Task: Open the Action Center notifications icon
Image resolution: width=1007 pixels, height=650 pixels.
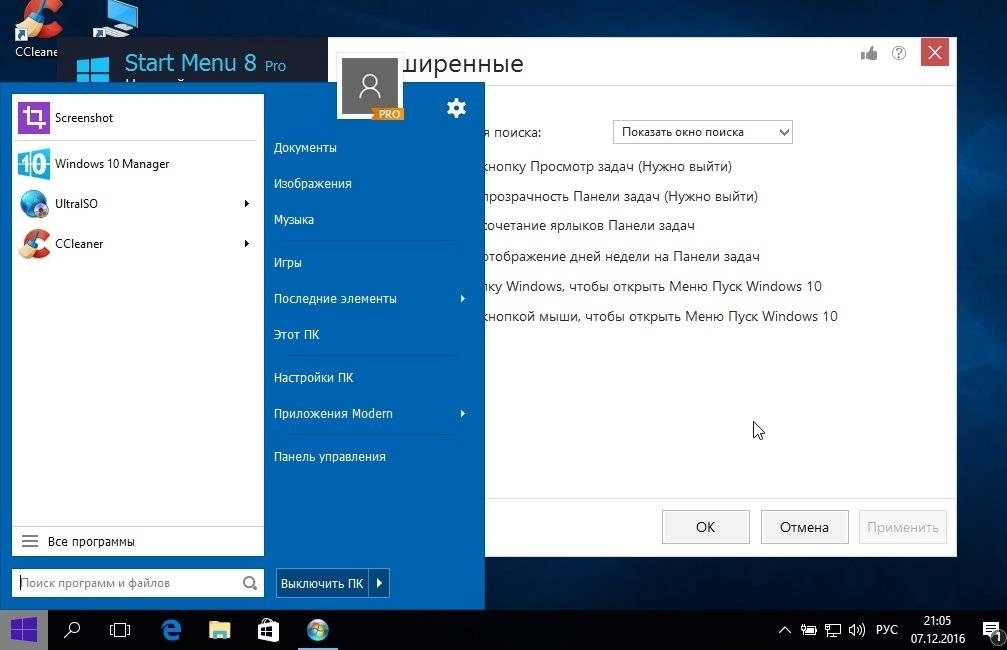Action: tap(992, 631)
